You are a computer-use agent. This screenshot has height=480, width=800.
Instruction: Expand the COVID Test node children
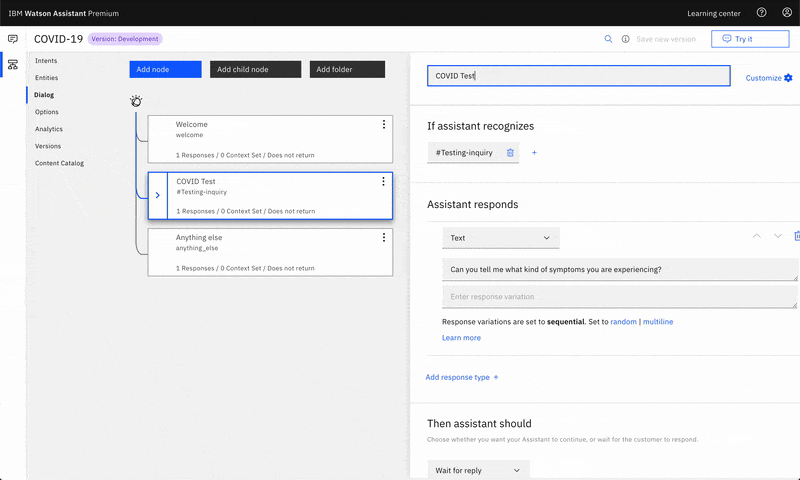point(158,195)
